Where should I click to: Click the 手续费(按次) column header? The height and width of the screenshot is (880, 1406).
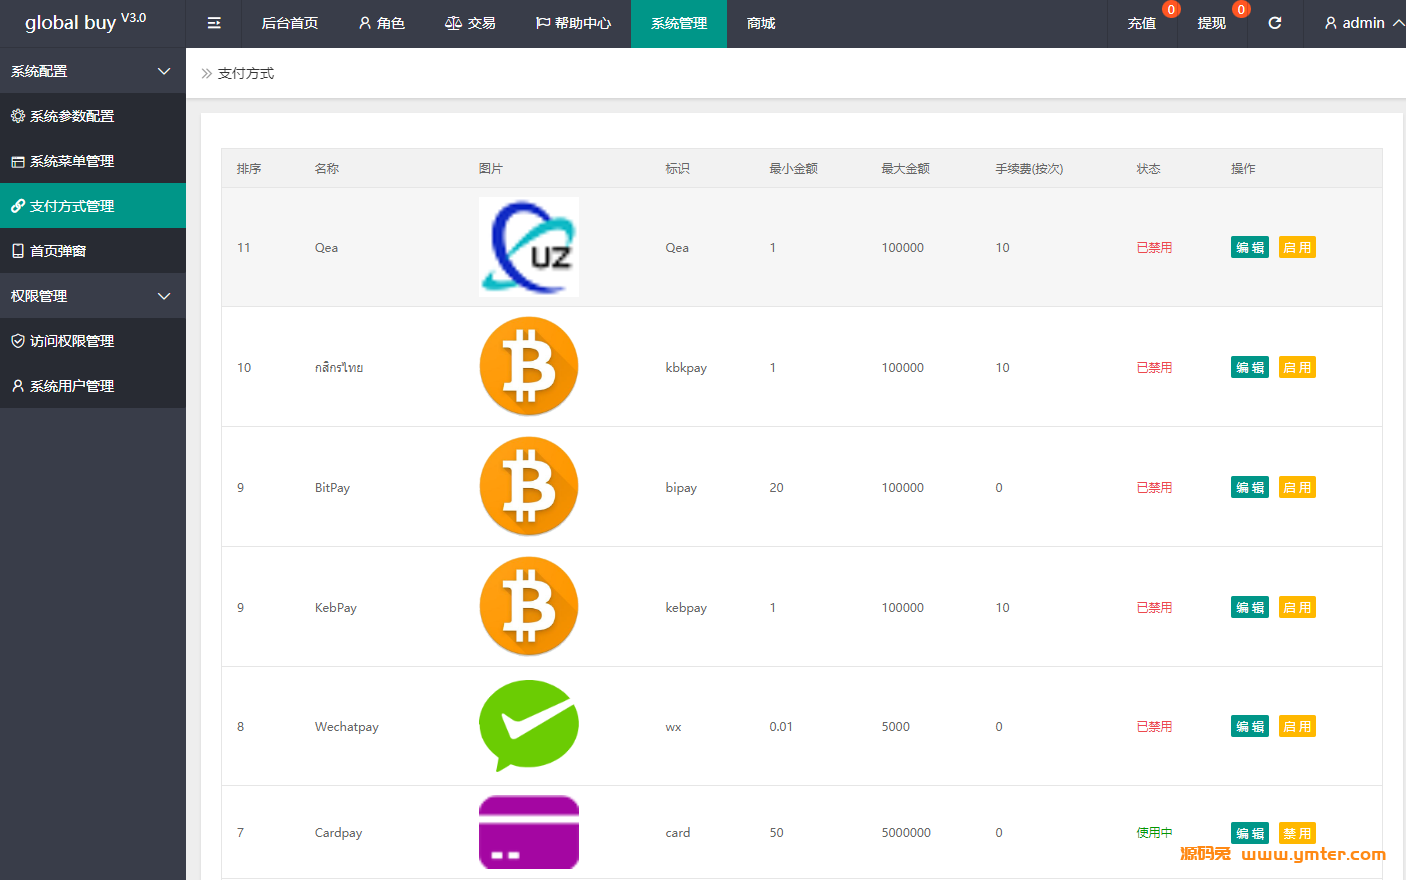(1029, 168)
